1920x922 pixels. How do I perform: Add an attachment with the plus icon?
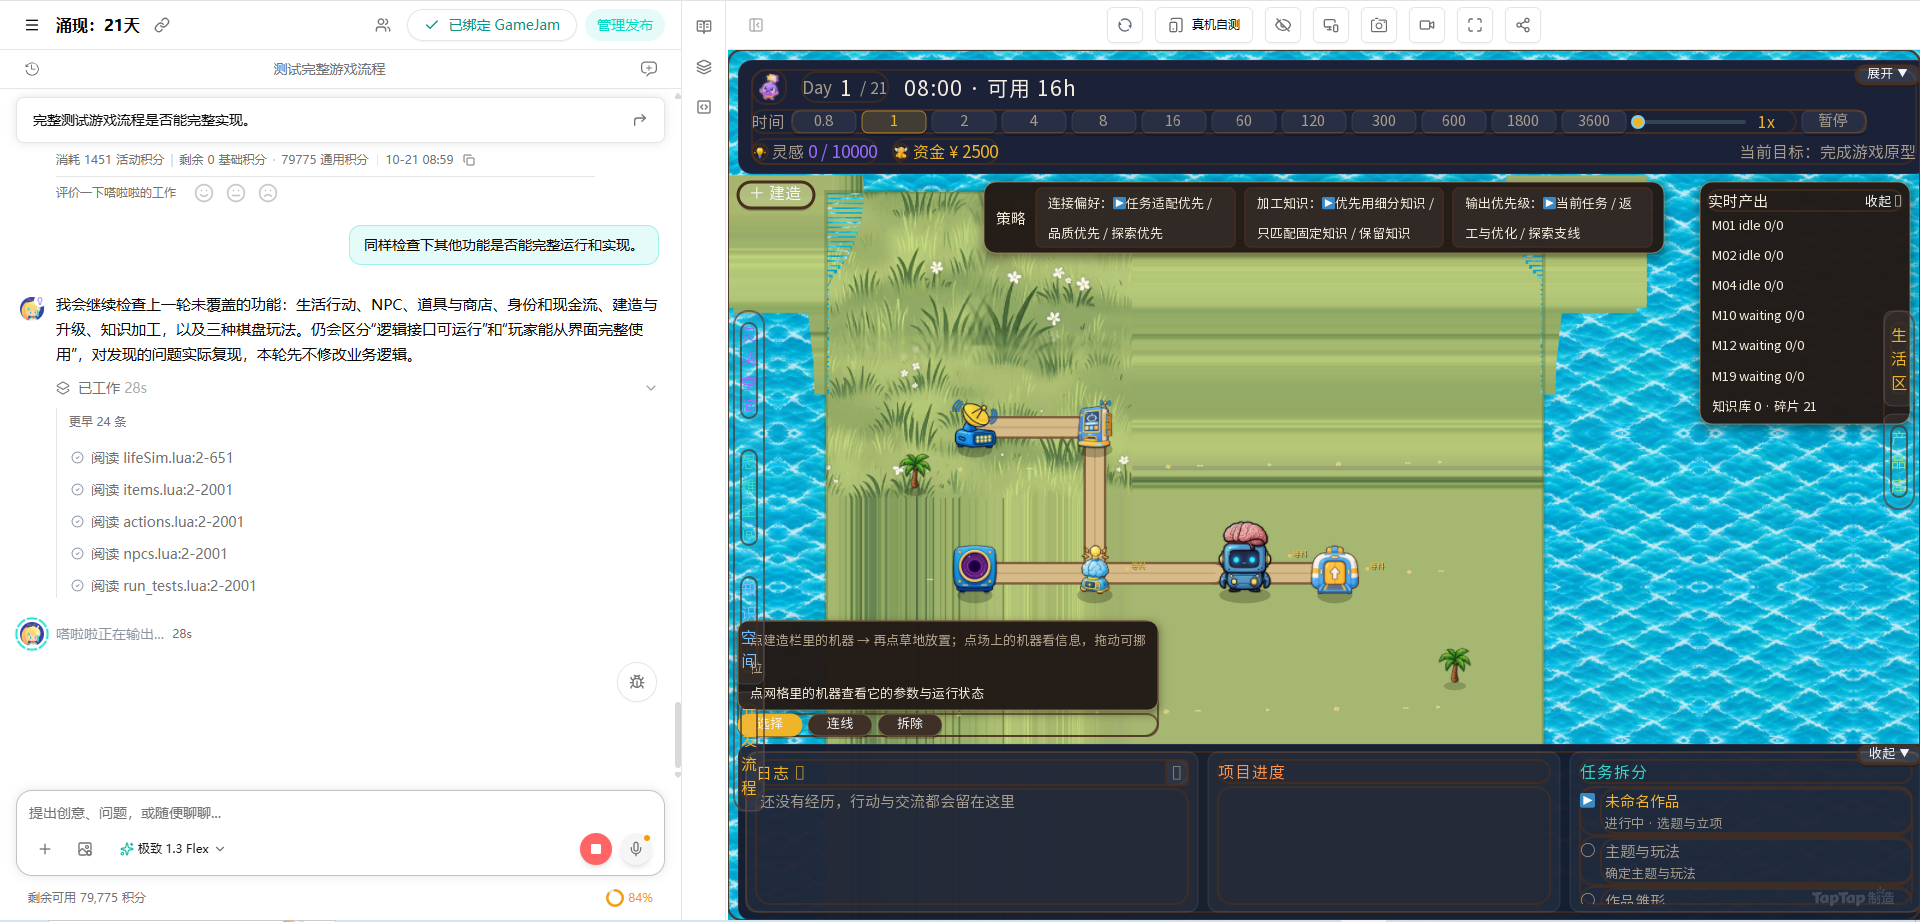point(45,849)
